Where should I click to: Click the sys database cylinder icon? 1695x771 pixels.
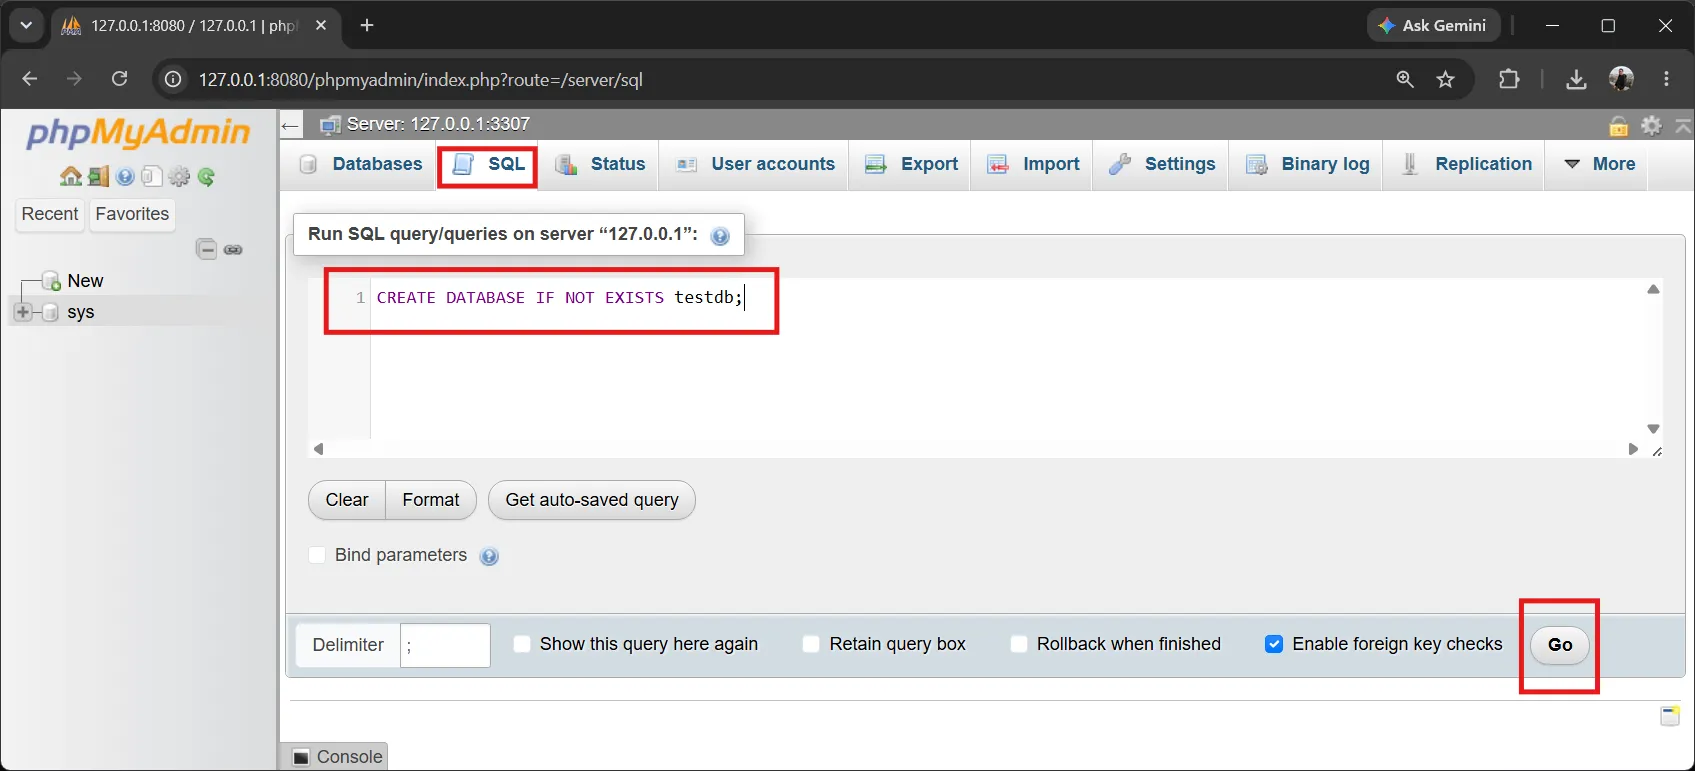click(x=51, y=312)
